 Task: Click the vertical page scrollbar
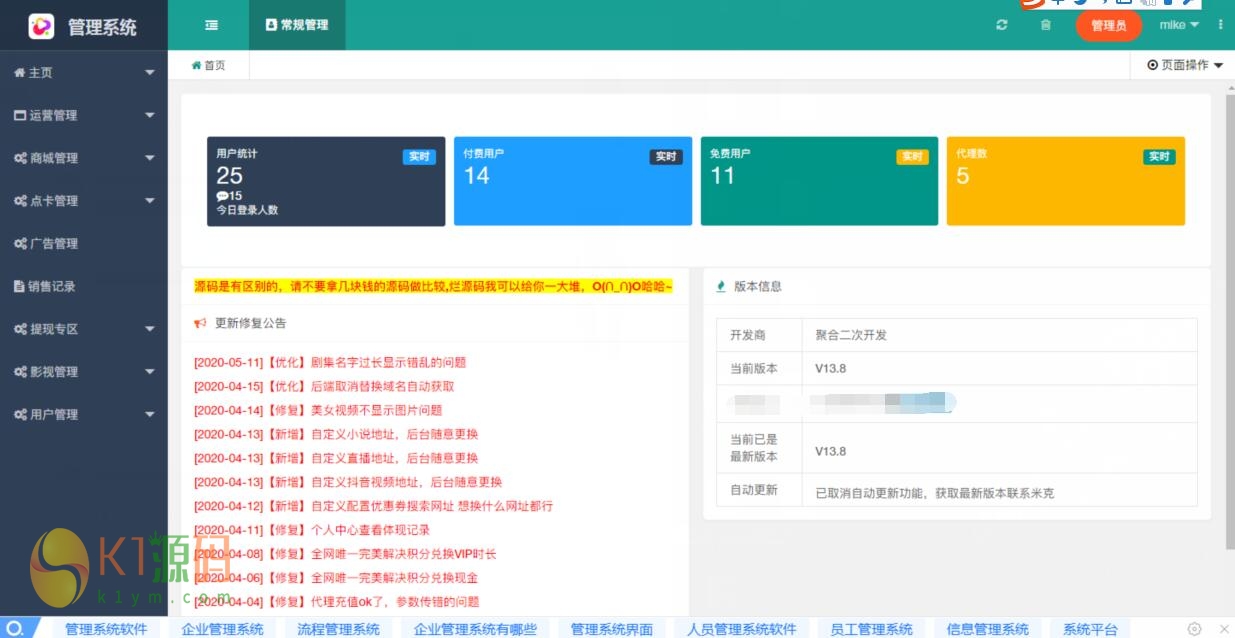click(1229, 320)
